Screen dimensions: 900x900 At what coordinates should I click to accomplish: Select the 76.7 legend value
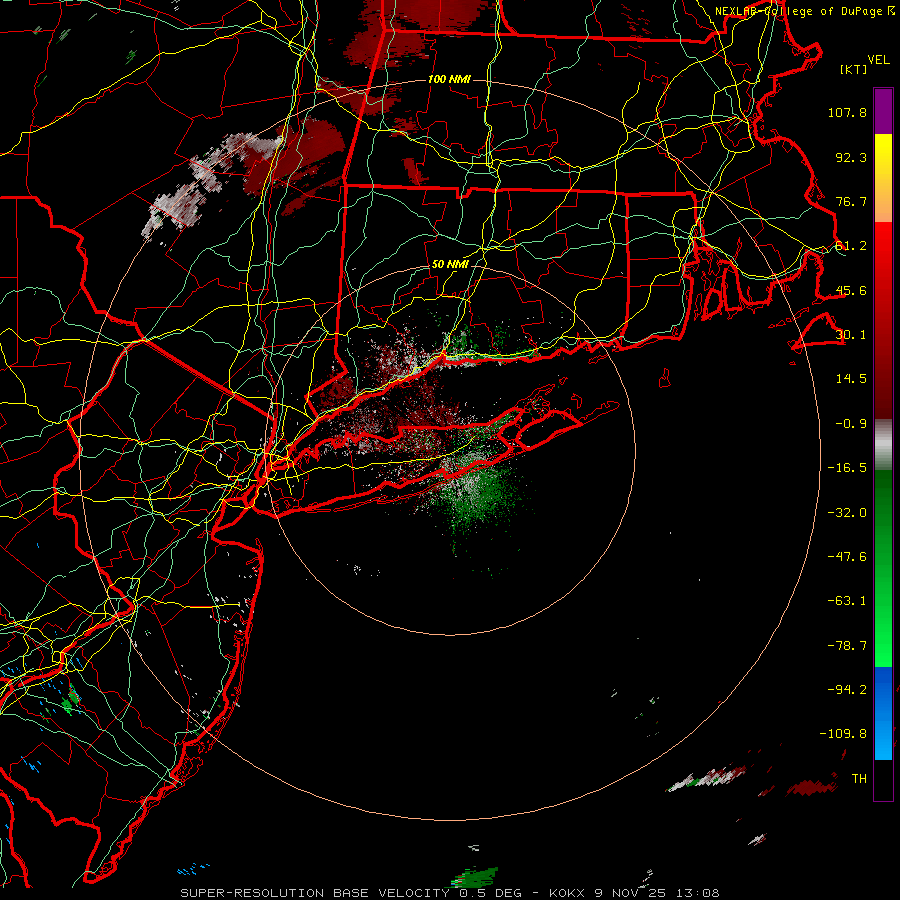click(851, 201)
